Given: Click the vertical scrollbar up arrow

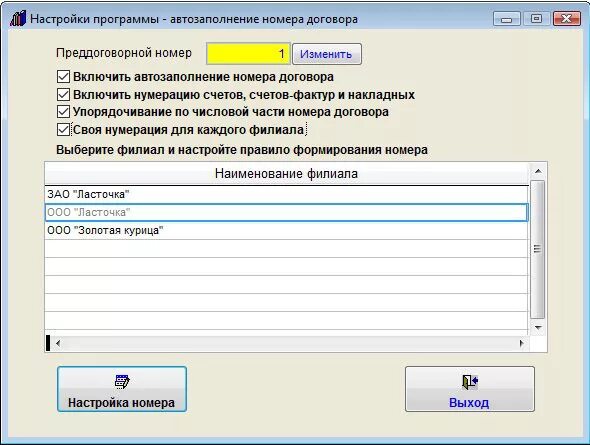Looking at the screenshot, I should pos(538,171).
